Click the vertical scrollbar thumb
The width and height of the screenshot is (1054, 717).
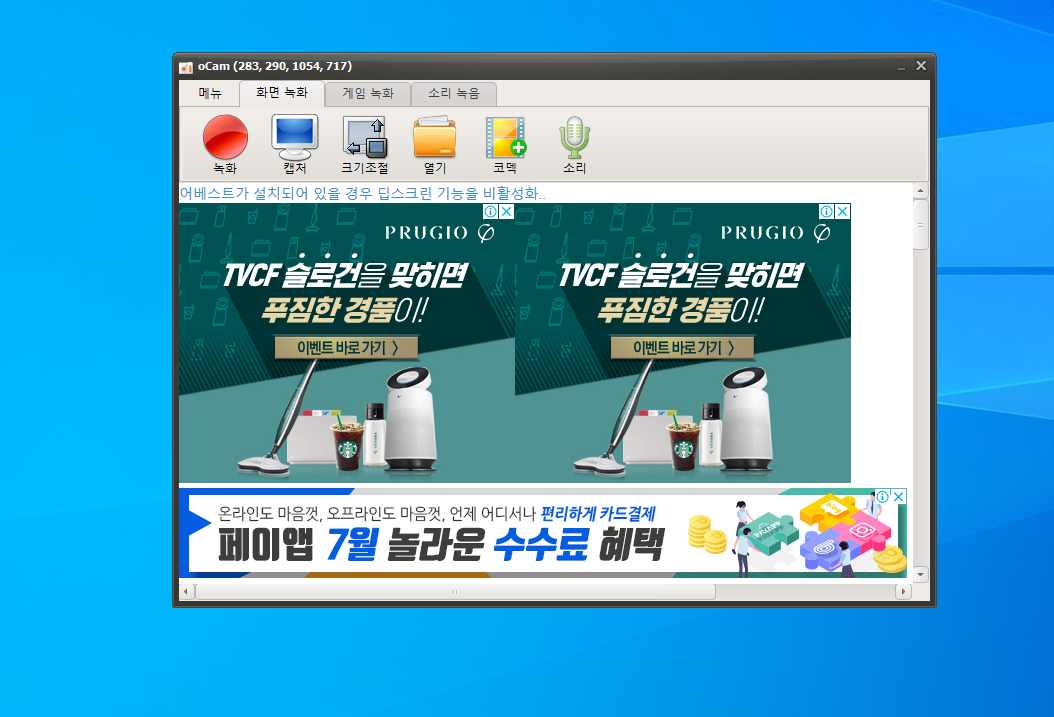pyautogui.click(x=920, y=224)
